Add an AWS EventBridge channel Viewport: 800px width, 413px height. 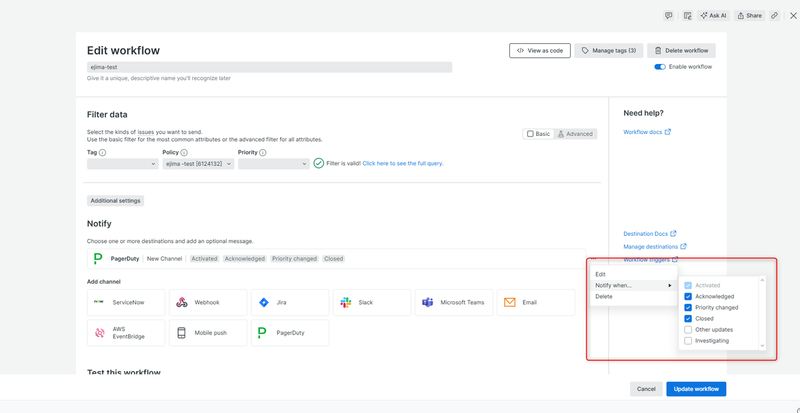pos(126,333)
